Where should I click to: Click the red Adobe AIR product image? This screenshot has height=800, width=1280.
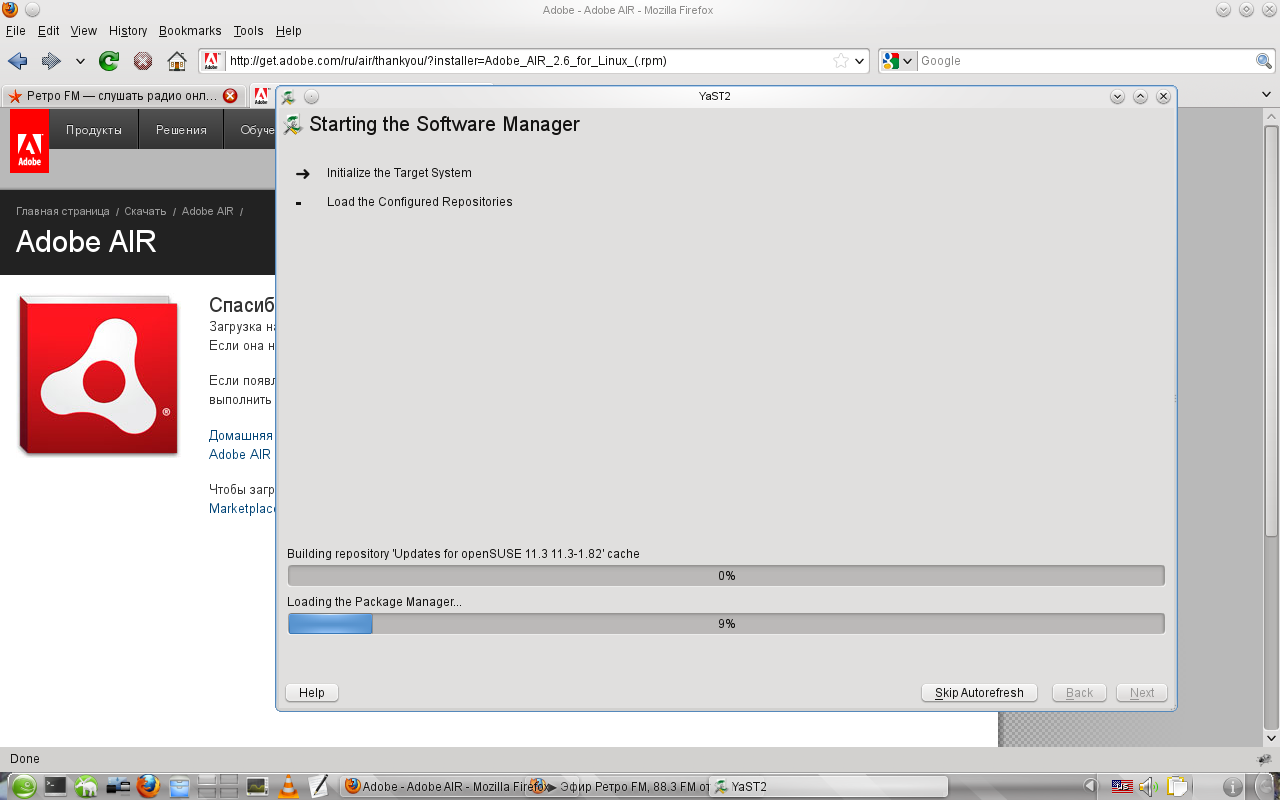tap(99, 375)
